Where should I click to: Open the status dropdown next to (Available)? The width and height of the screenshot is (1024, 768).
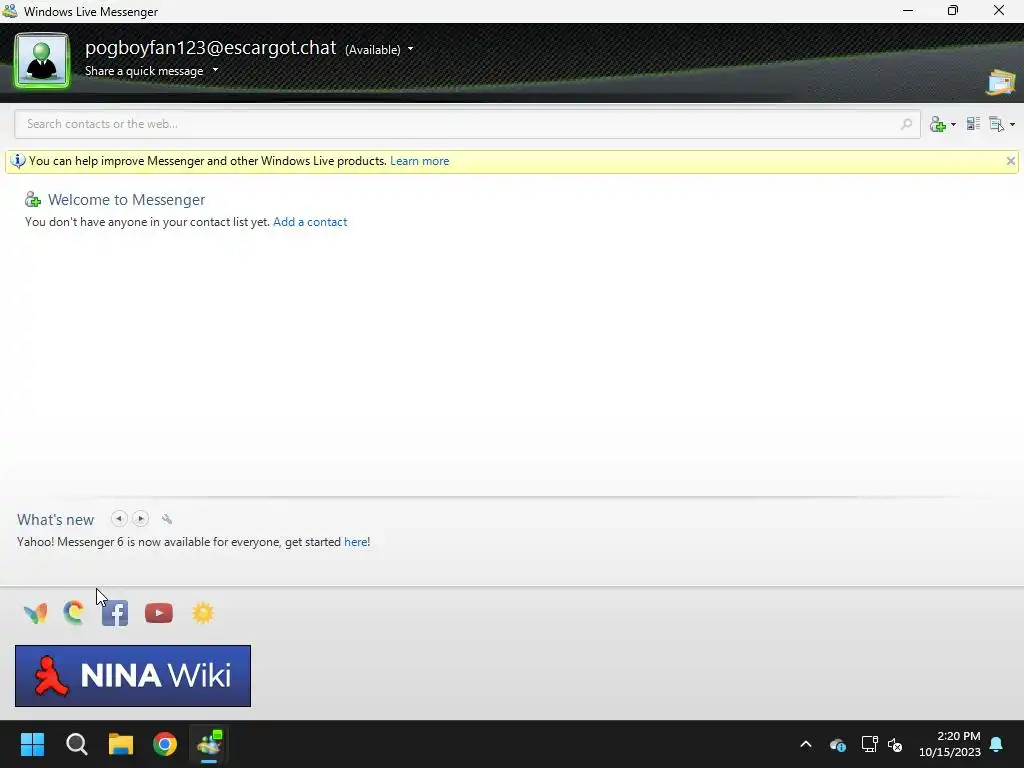pos(410,49)
